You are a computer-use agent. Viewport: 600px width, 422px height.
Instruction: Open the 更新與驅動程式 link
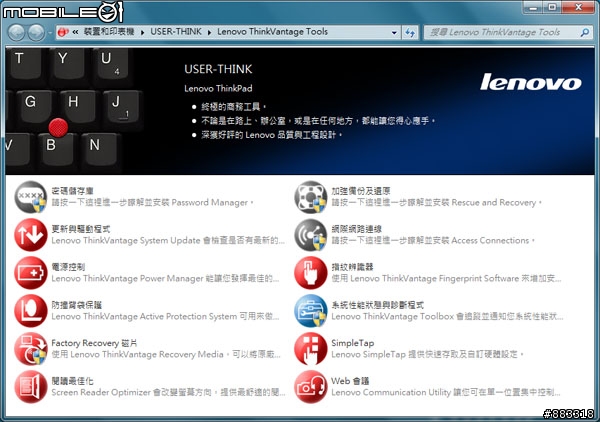coord(81,229)
